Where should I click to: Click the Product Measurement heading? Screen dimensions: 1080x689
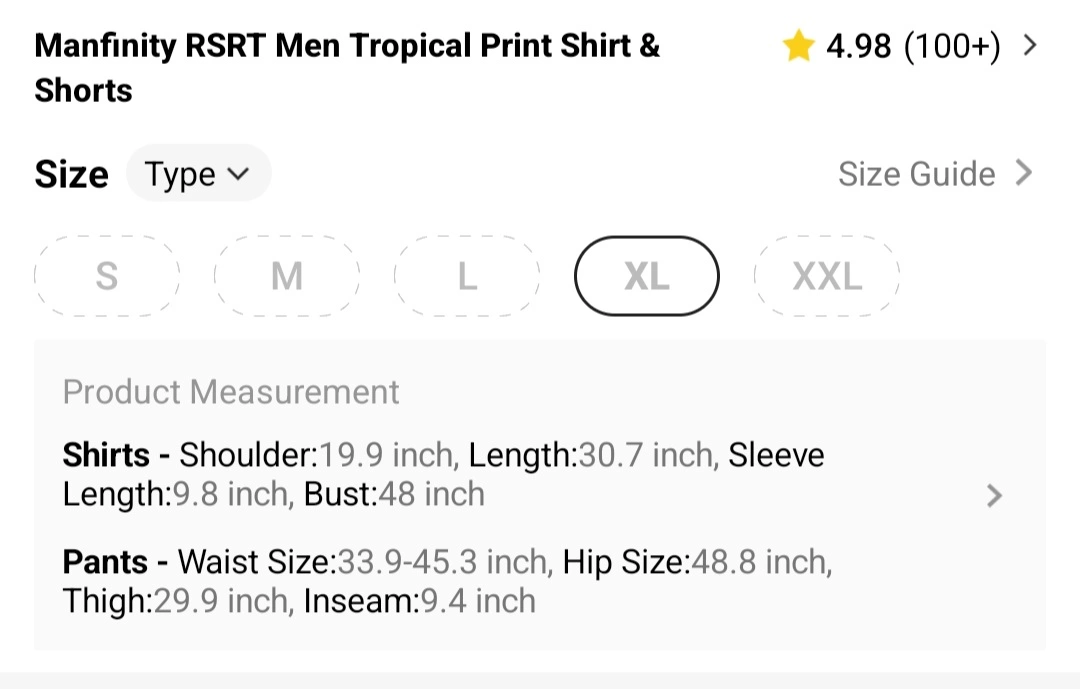point(231,392)
